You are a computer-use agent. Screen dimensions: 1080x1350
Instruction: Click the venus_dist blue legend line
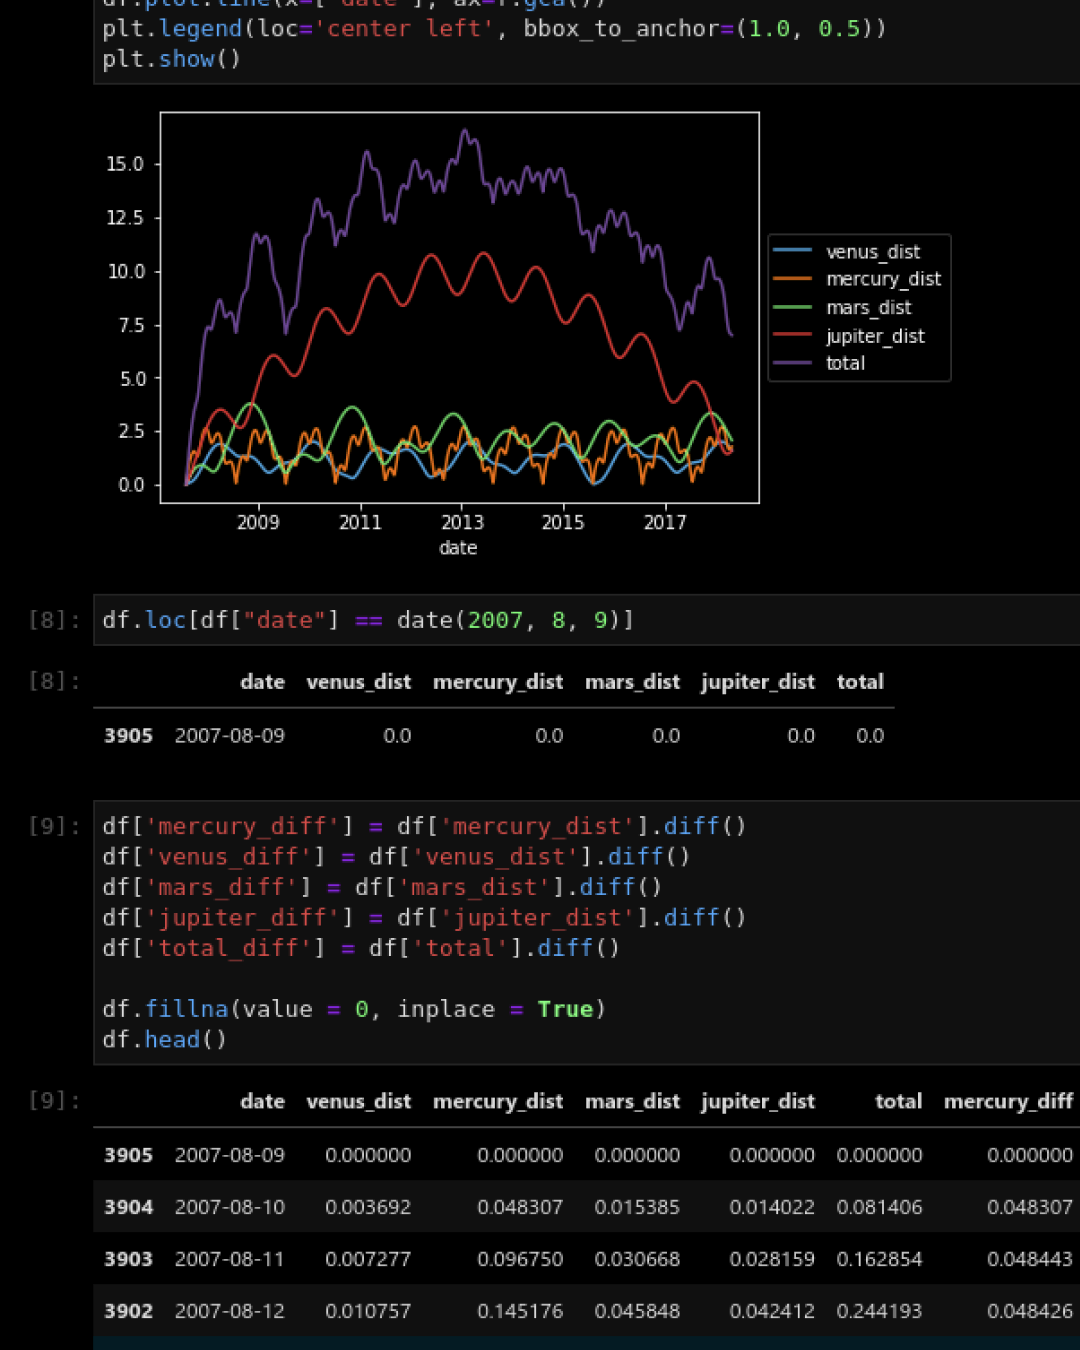[792, 251]
